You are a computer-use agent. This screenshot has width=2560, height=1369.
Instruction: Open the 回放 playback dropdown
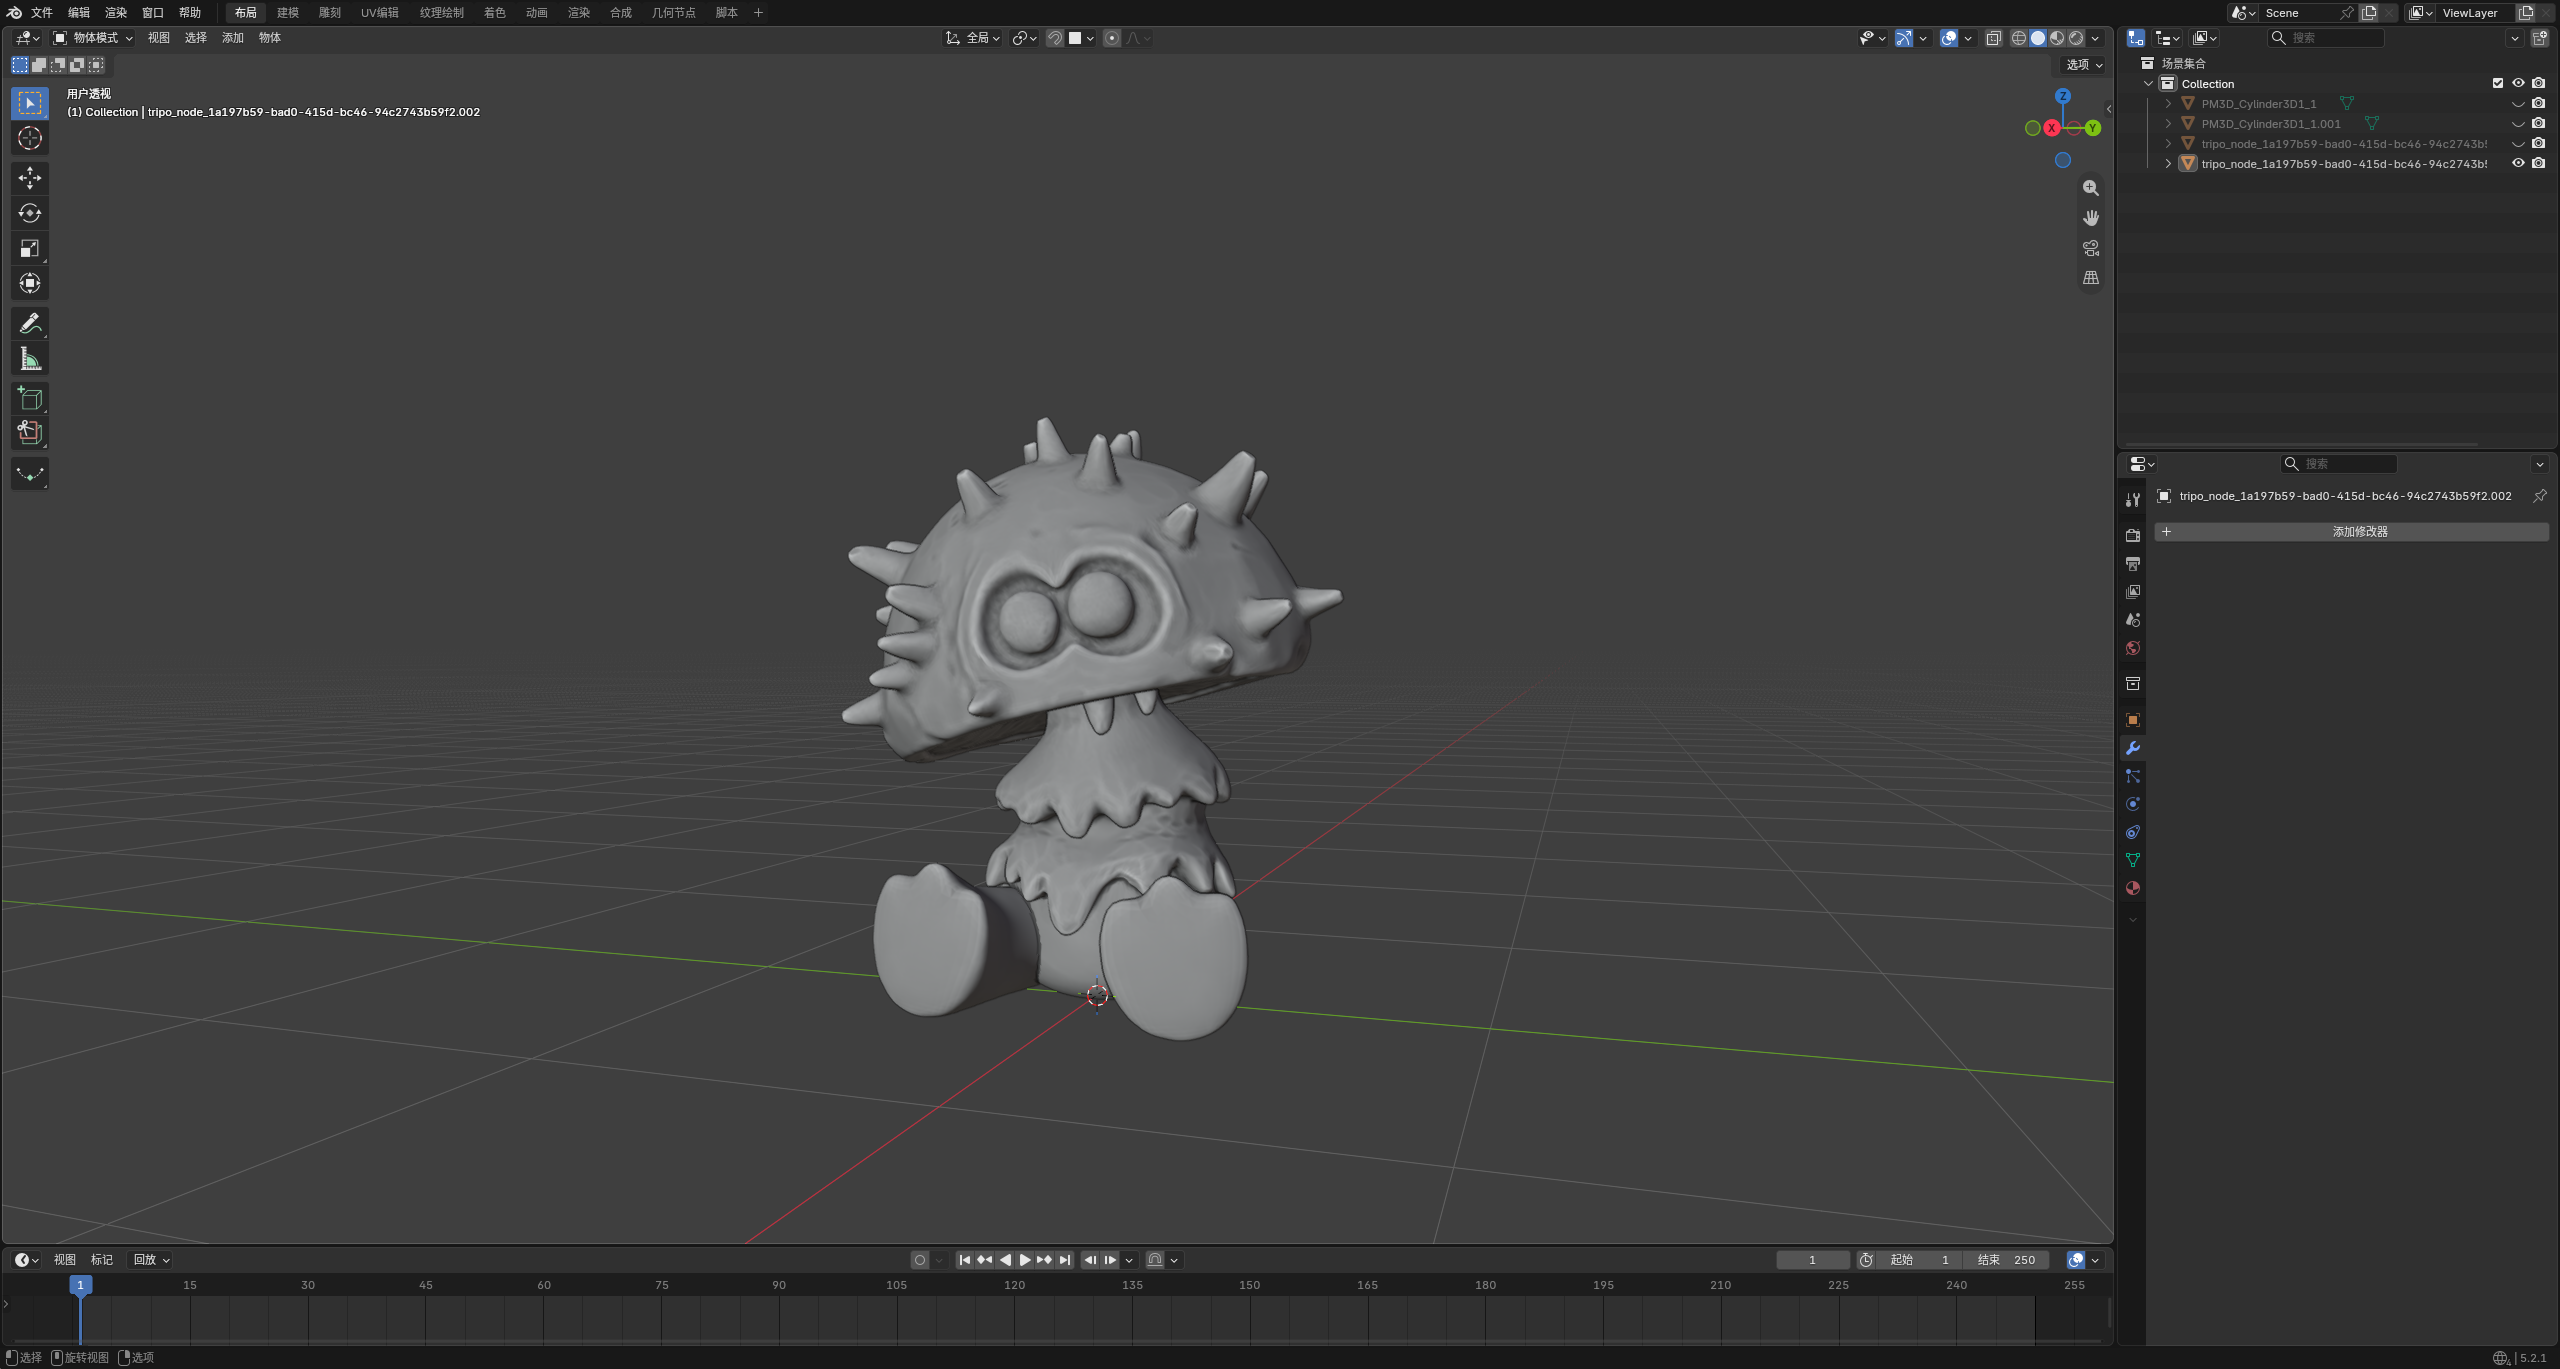(x=152, y=1260)
